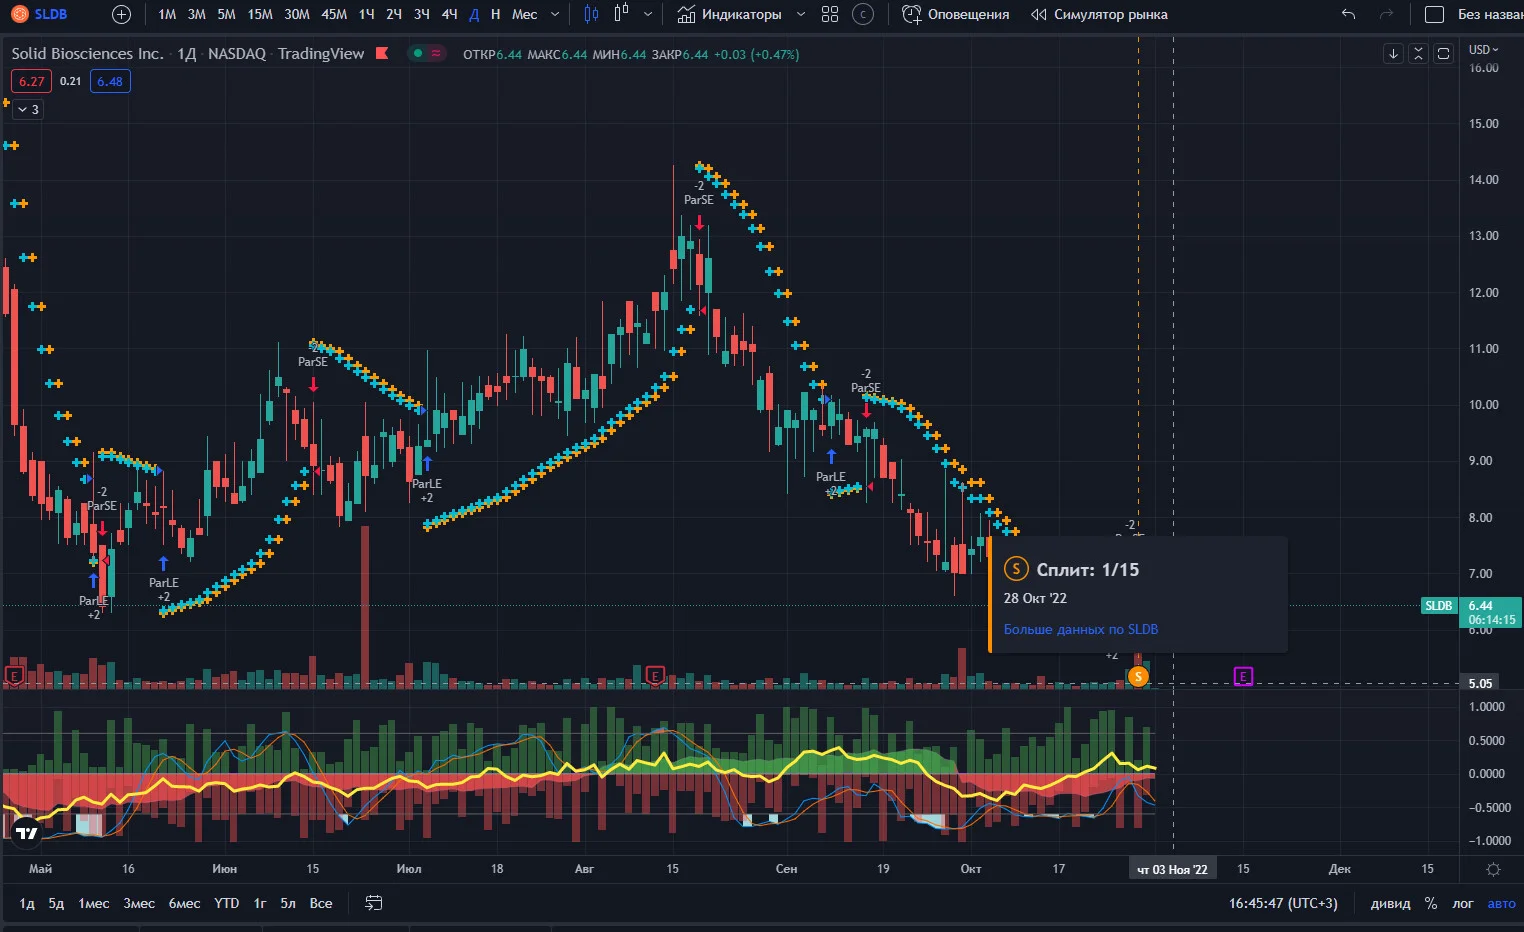This screenshot has width=1524, height=932.
Task: Open the USD currency dropdown
Action: 1483,50
